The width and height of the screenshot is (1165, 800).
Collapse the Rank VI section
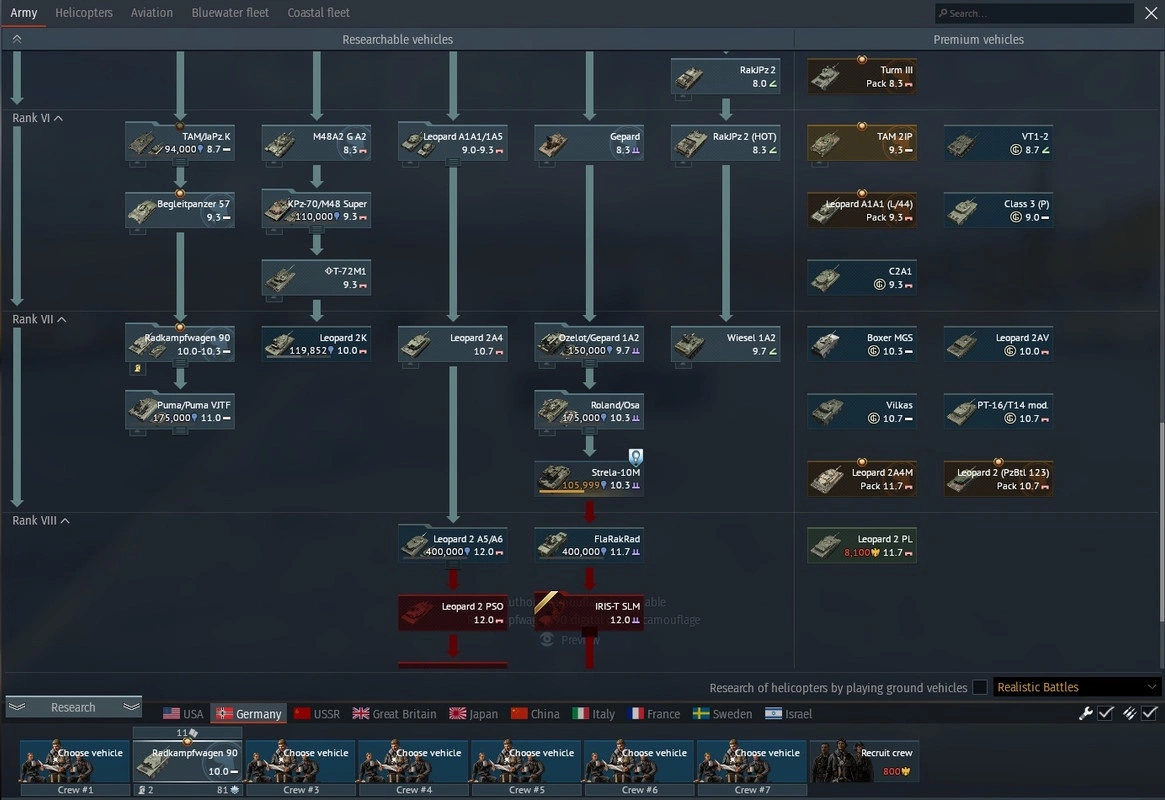(58, 118)
